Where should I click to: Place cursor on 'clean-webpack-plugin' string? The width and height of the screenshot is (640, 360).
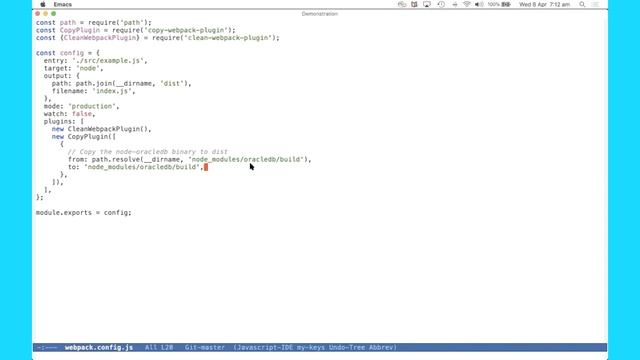228,38
